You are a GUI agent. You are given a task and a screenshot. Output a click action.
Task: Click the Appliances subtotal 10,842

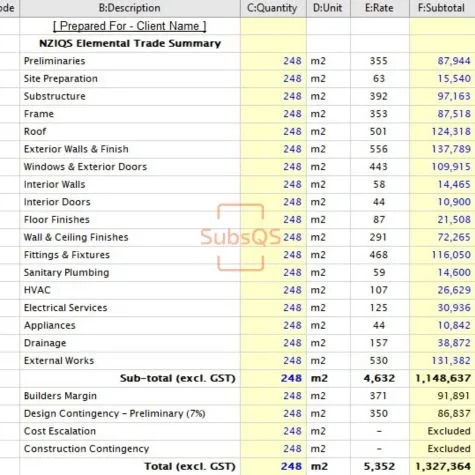click(x=454, y=325)
